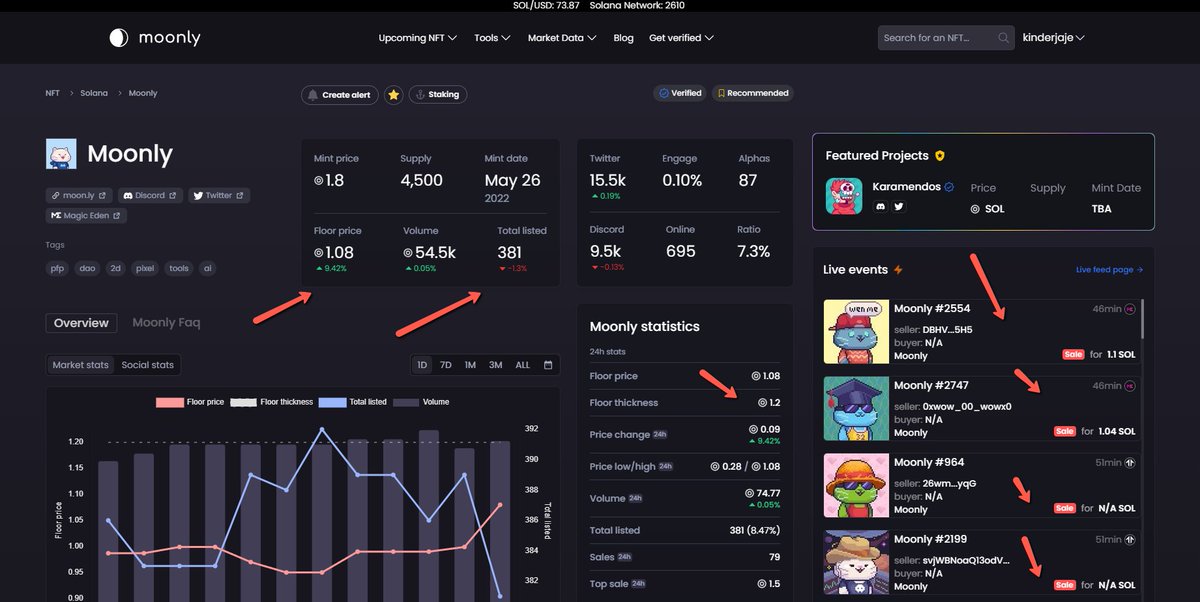Image resolution: width=1200 pixels, height=602 pixels.
Task: Select the tools tag
Action: click(x=179, y=268)
